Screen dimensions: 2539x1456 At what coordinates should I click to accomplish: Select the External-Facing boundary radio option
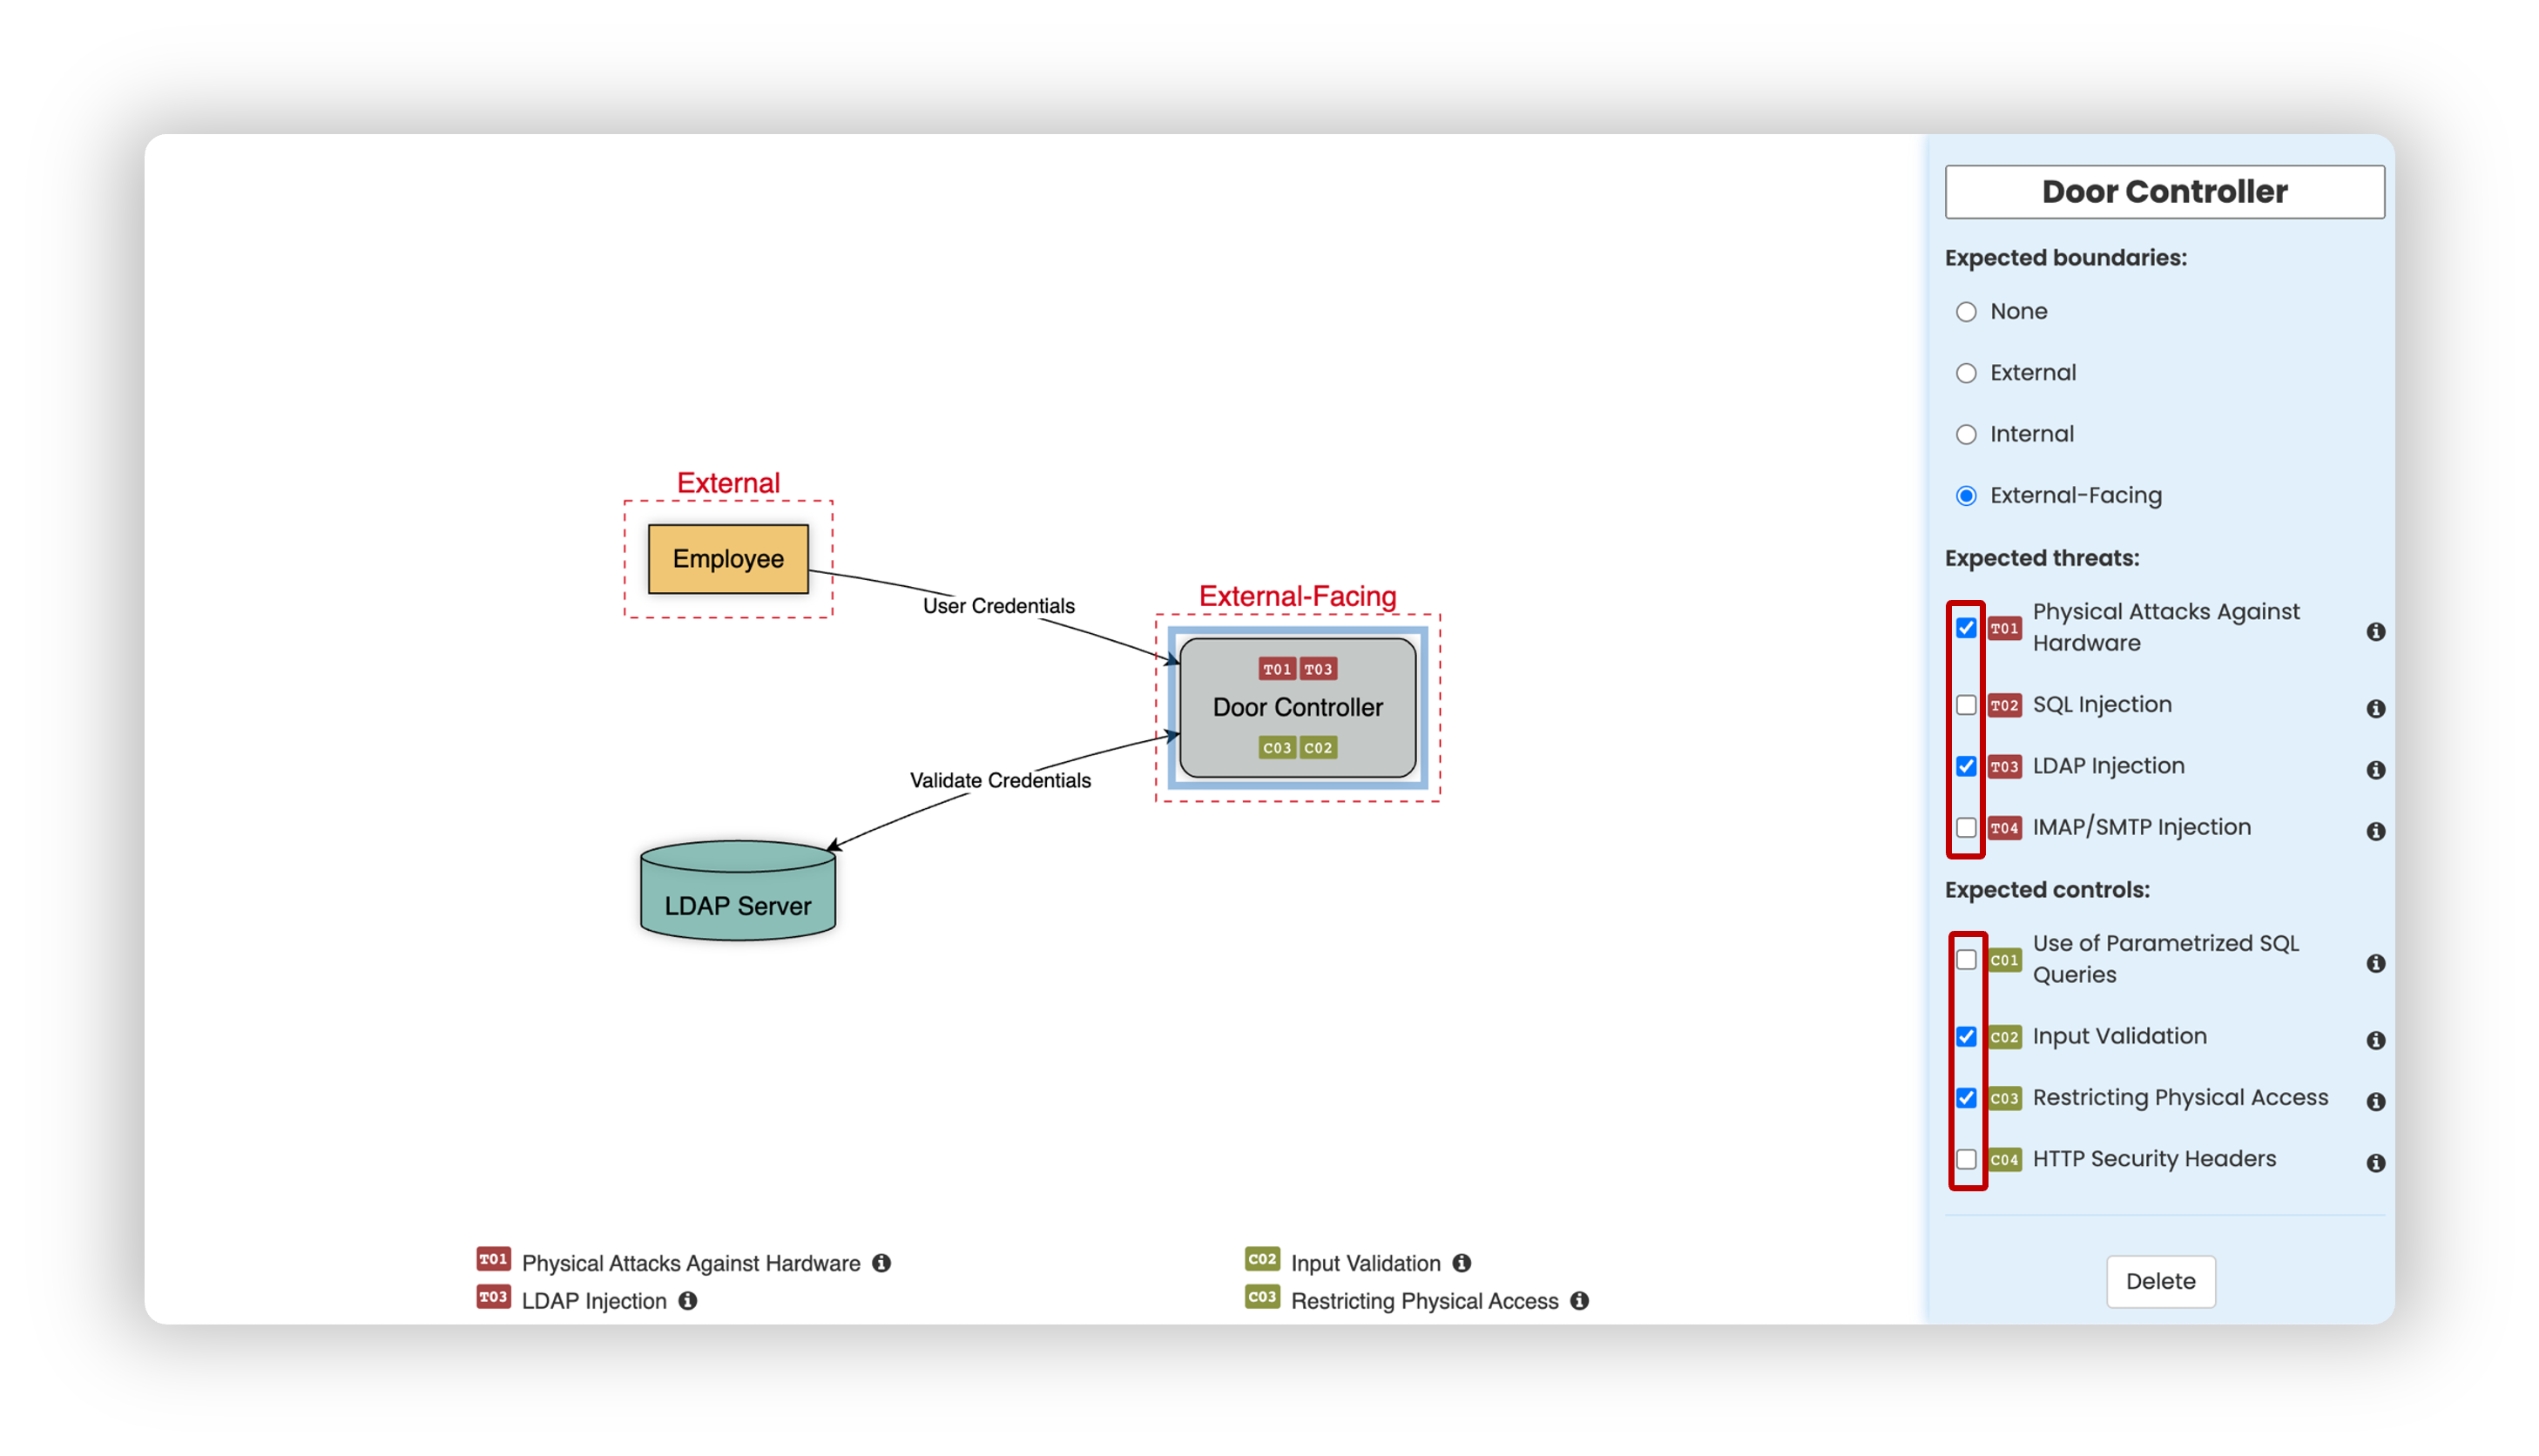pos(1966,496)
